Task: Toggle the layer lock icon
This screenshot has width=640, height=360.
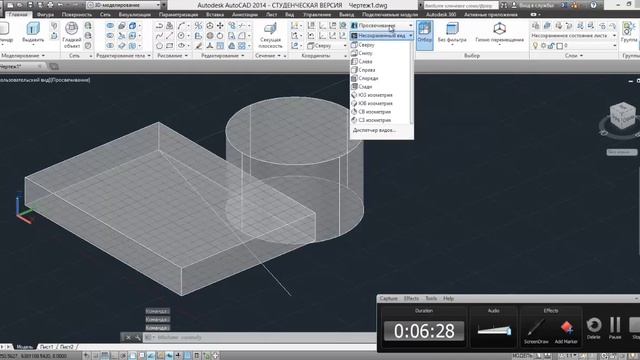Action: tap(551, 46)
